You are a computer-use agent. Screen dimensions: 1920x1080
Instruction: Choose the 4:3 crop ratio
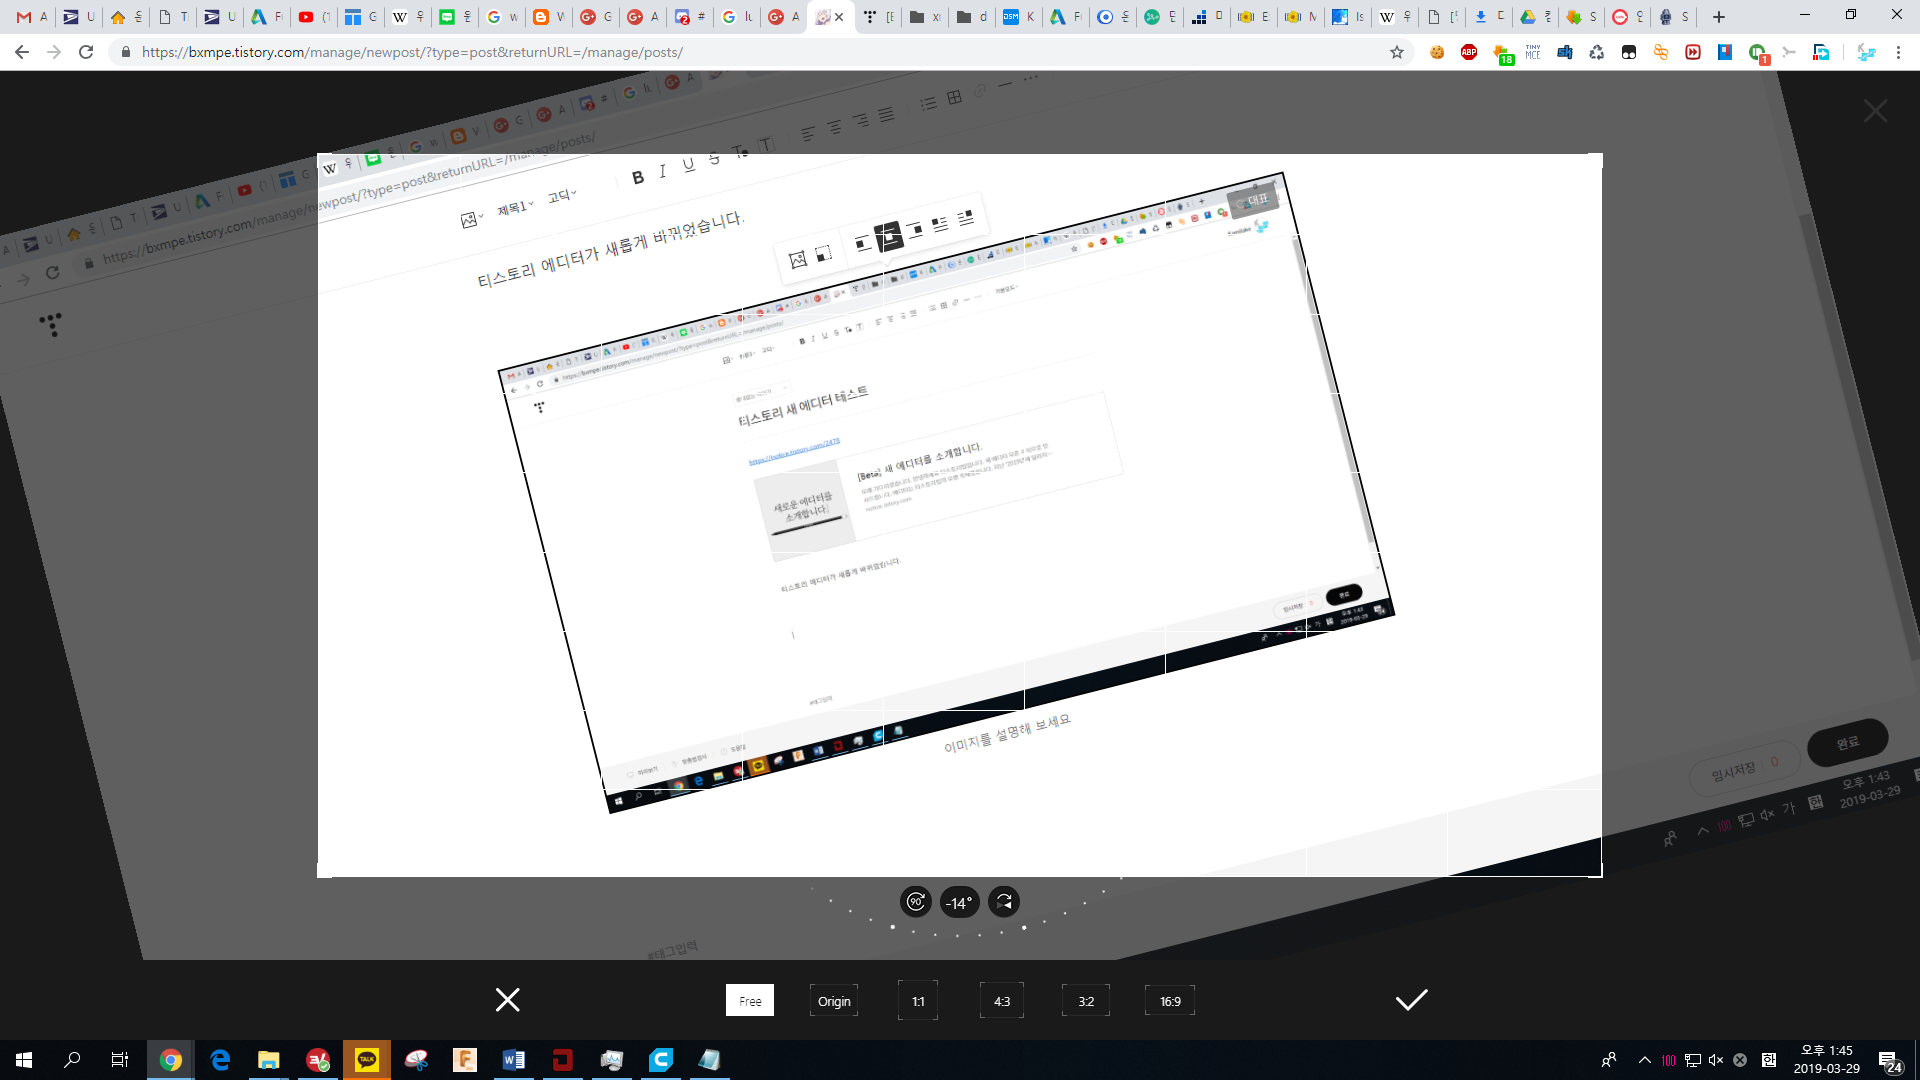click(1002, 1001)
